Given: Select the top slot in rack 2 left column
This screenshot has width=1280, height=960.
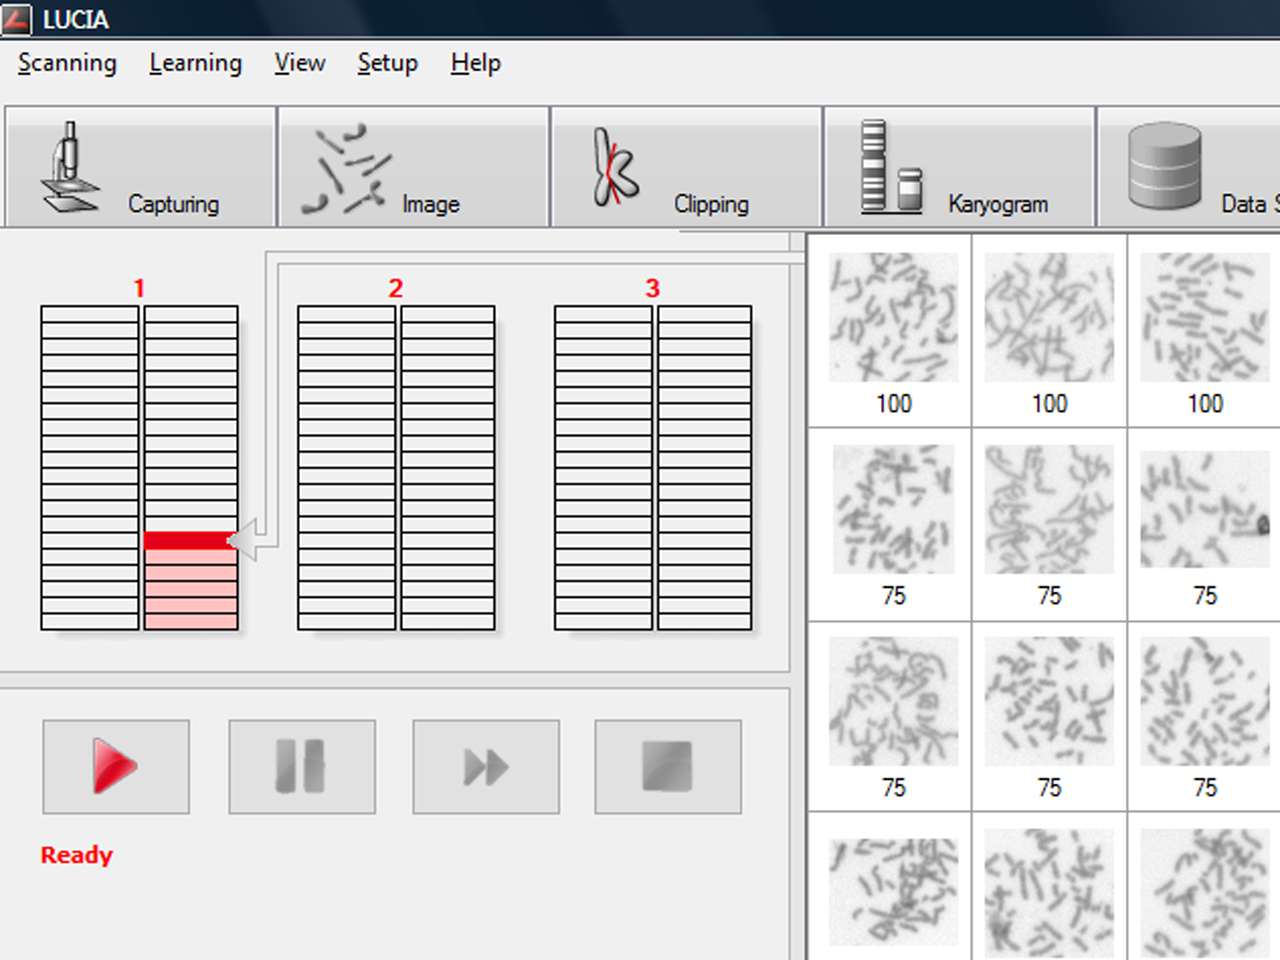Looking at the screenshot, I should tap(347, 314).
